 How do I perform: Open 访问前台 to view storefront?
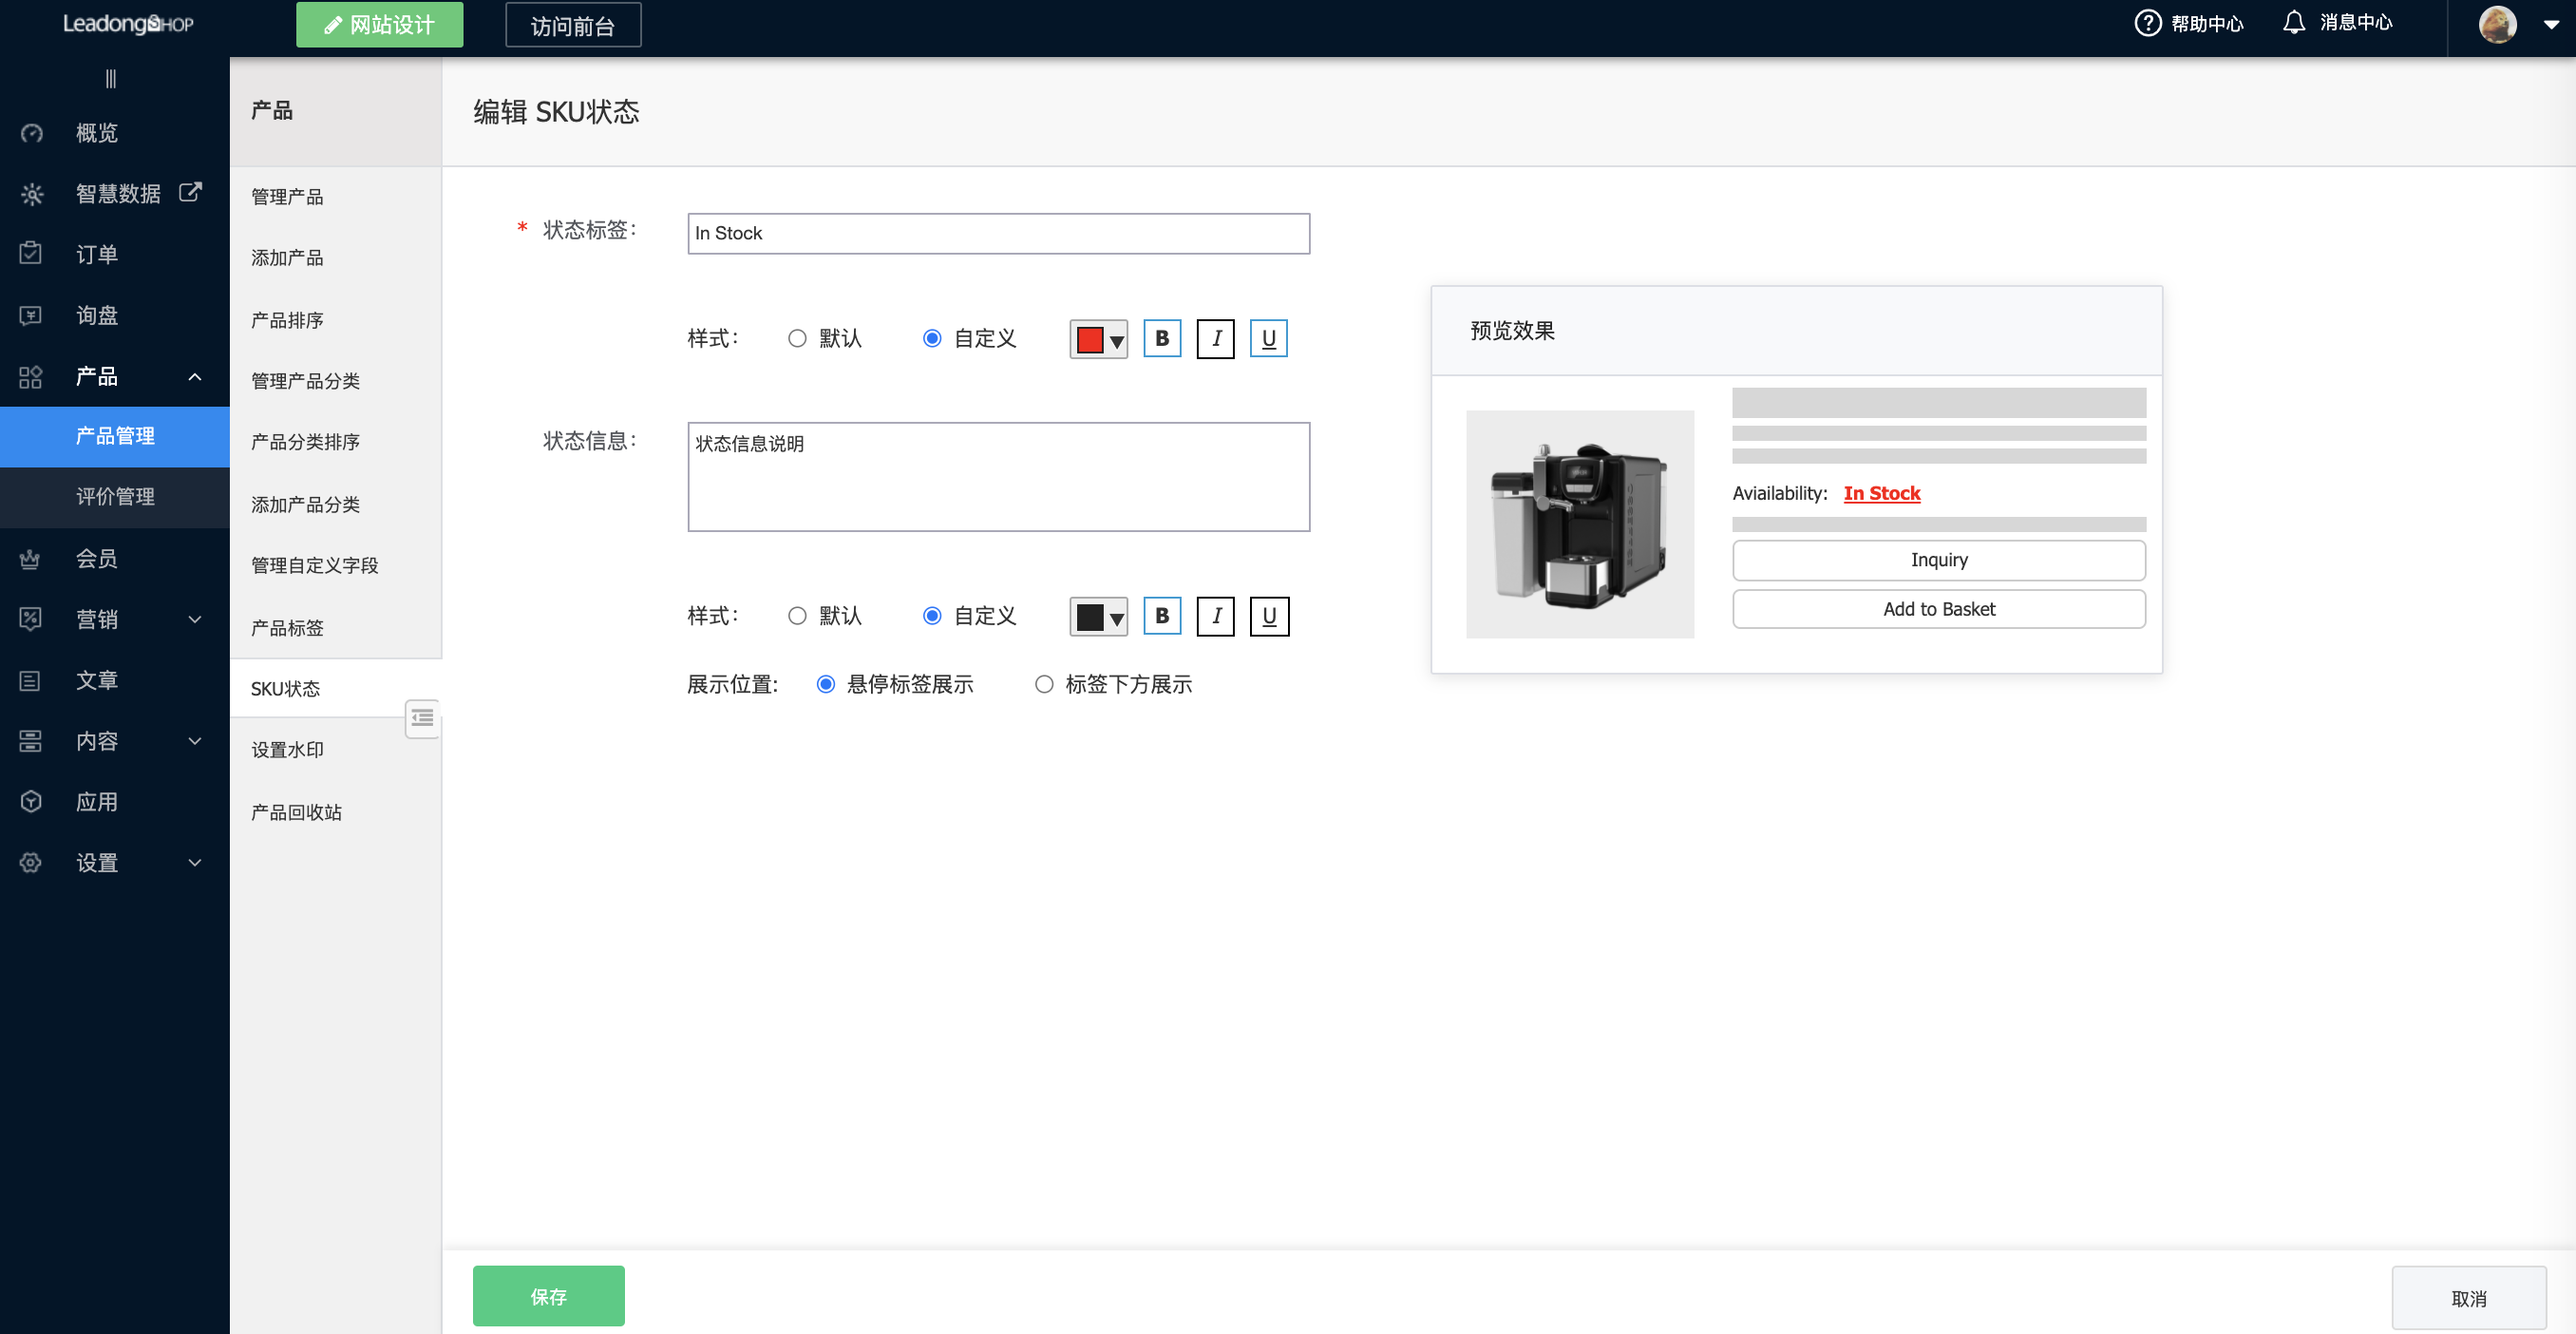572,25
